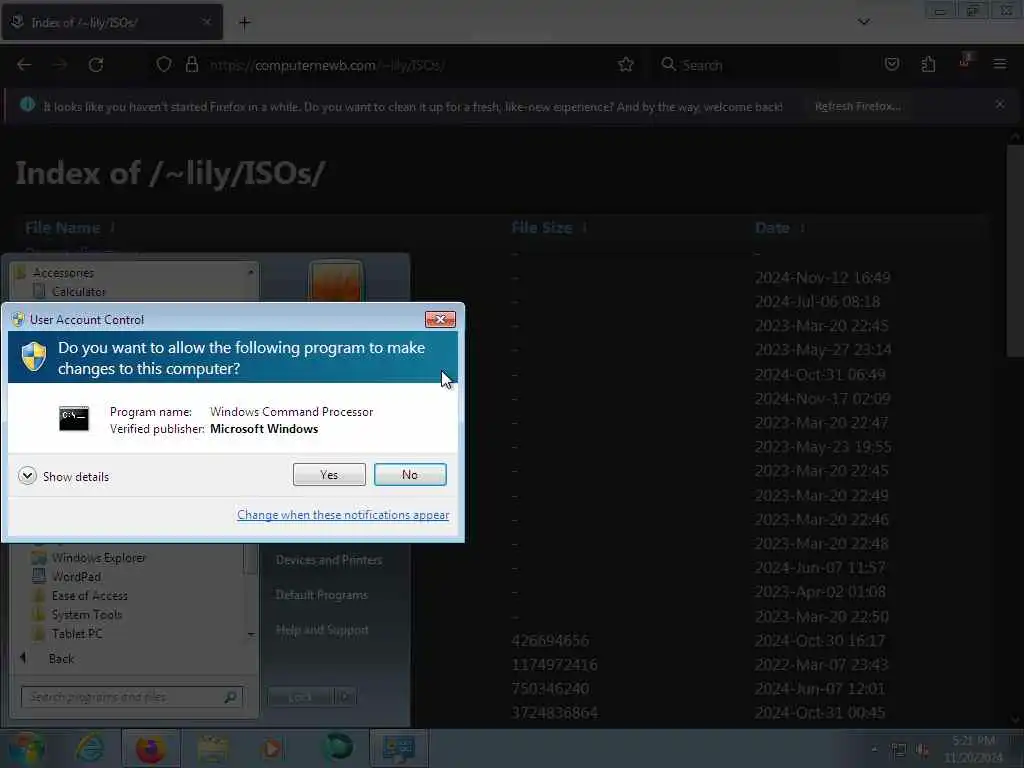The height and width of the screenshot is (768, 1024).
Task: Click Firefox back arrow button
Action: (x=24, y=65)
